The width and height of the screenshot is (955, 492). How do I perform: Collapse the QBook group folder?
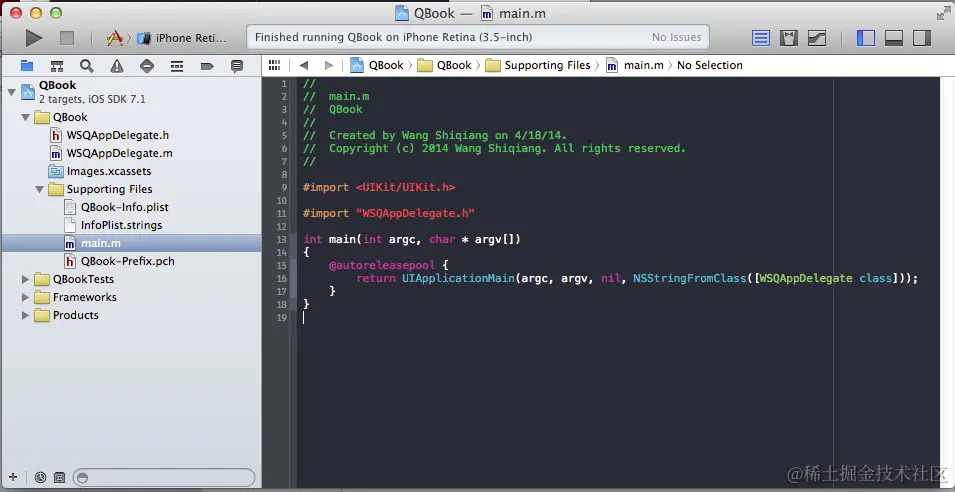tap(26, 117)
